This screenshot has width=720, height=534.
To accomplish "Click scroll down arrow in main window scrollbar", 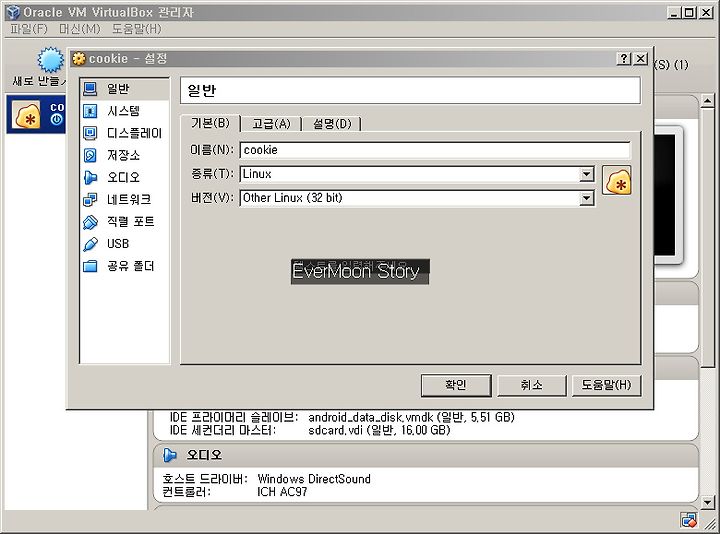I will 708,502.
